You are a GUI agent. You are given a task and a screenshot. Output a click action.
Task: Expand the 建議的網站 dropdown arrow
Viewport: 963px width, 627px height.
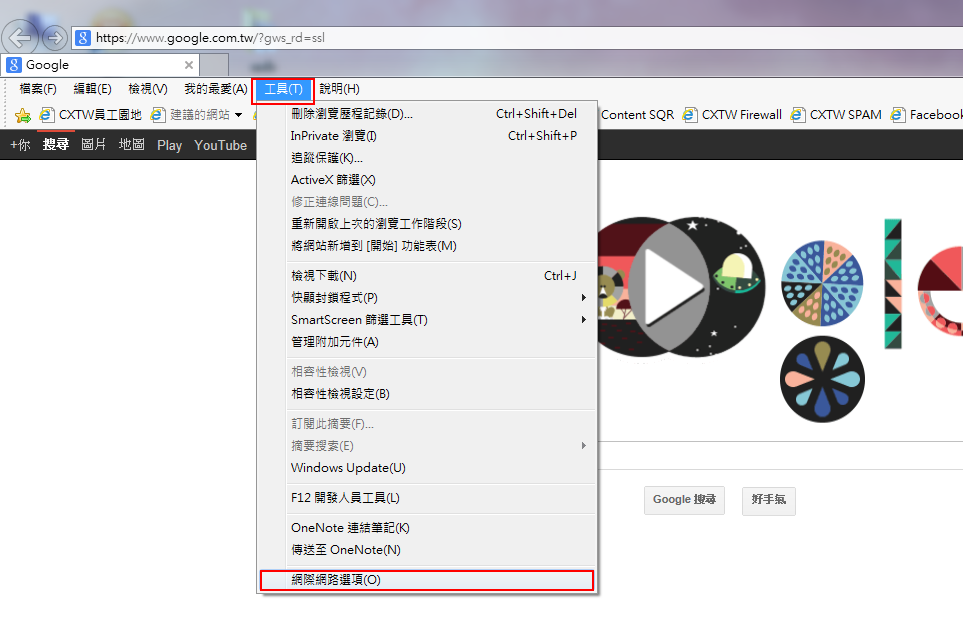[239, 115]
